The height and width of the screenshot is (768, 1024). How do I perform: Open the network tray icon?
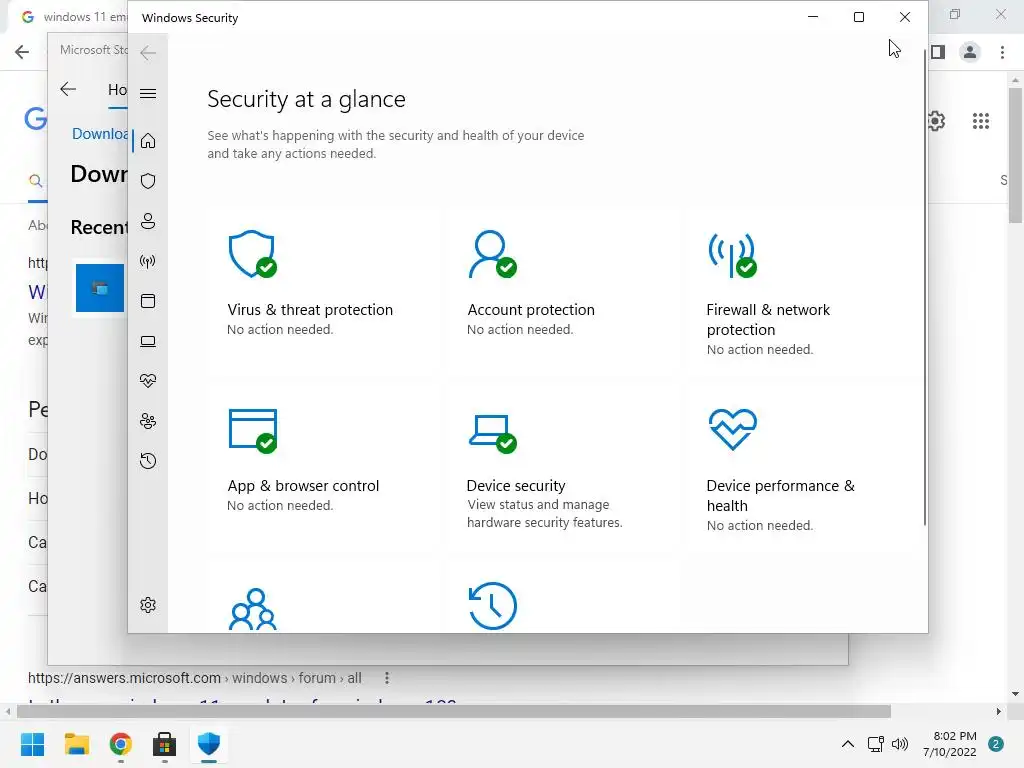pyautogui.click(x=876, y=744)
